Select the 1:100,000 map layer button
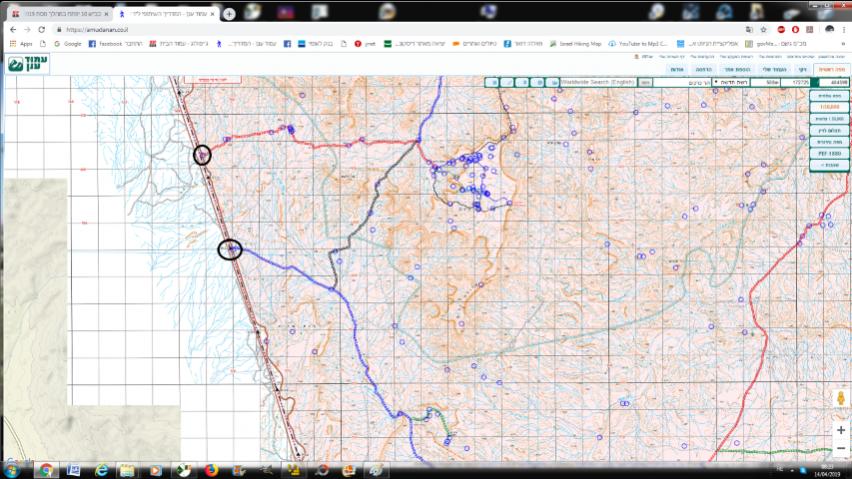 tap(829, 105)
